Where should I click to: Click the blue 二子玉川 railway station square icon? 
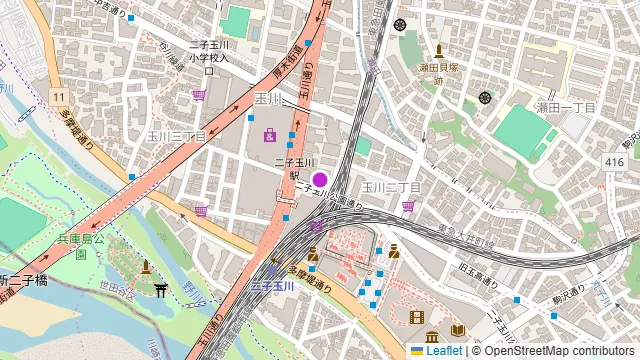tap(272, 270)
